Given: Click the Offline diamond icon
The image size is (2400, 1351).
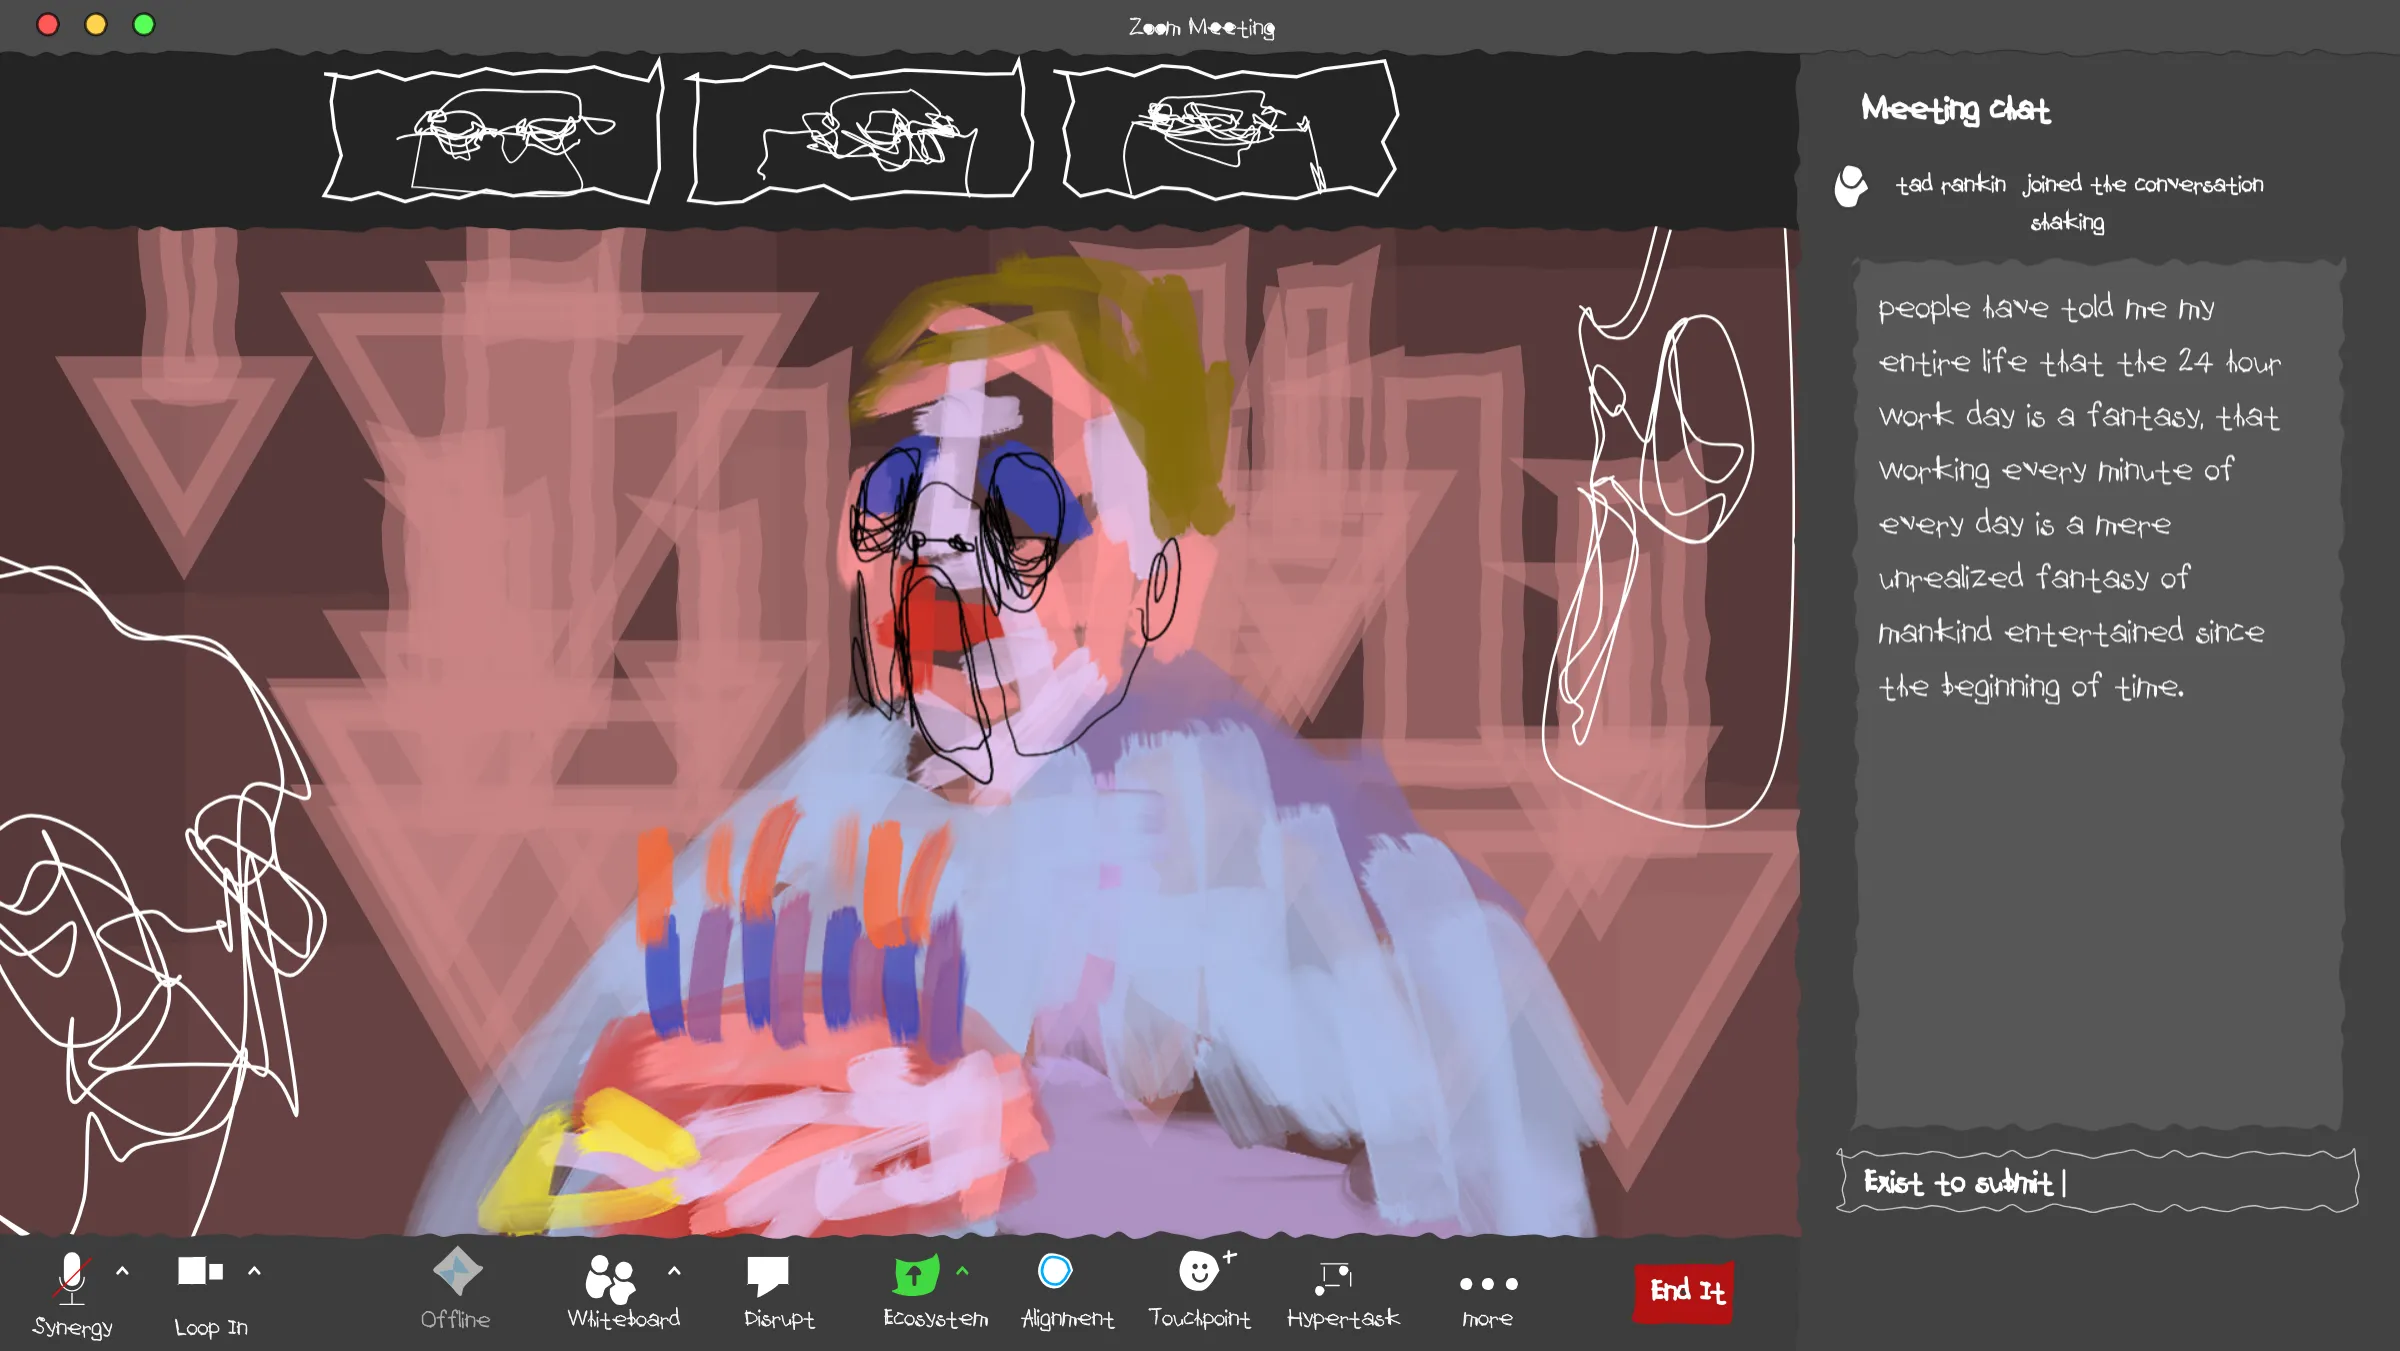Looking at the screenshot, I should tap(457, 1271).
